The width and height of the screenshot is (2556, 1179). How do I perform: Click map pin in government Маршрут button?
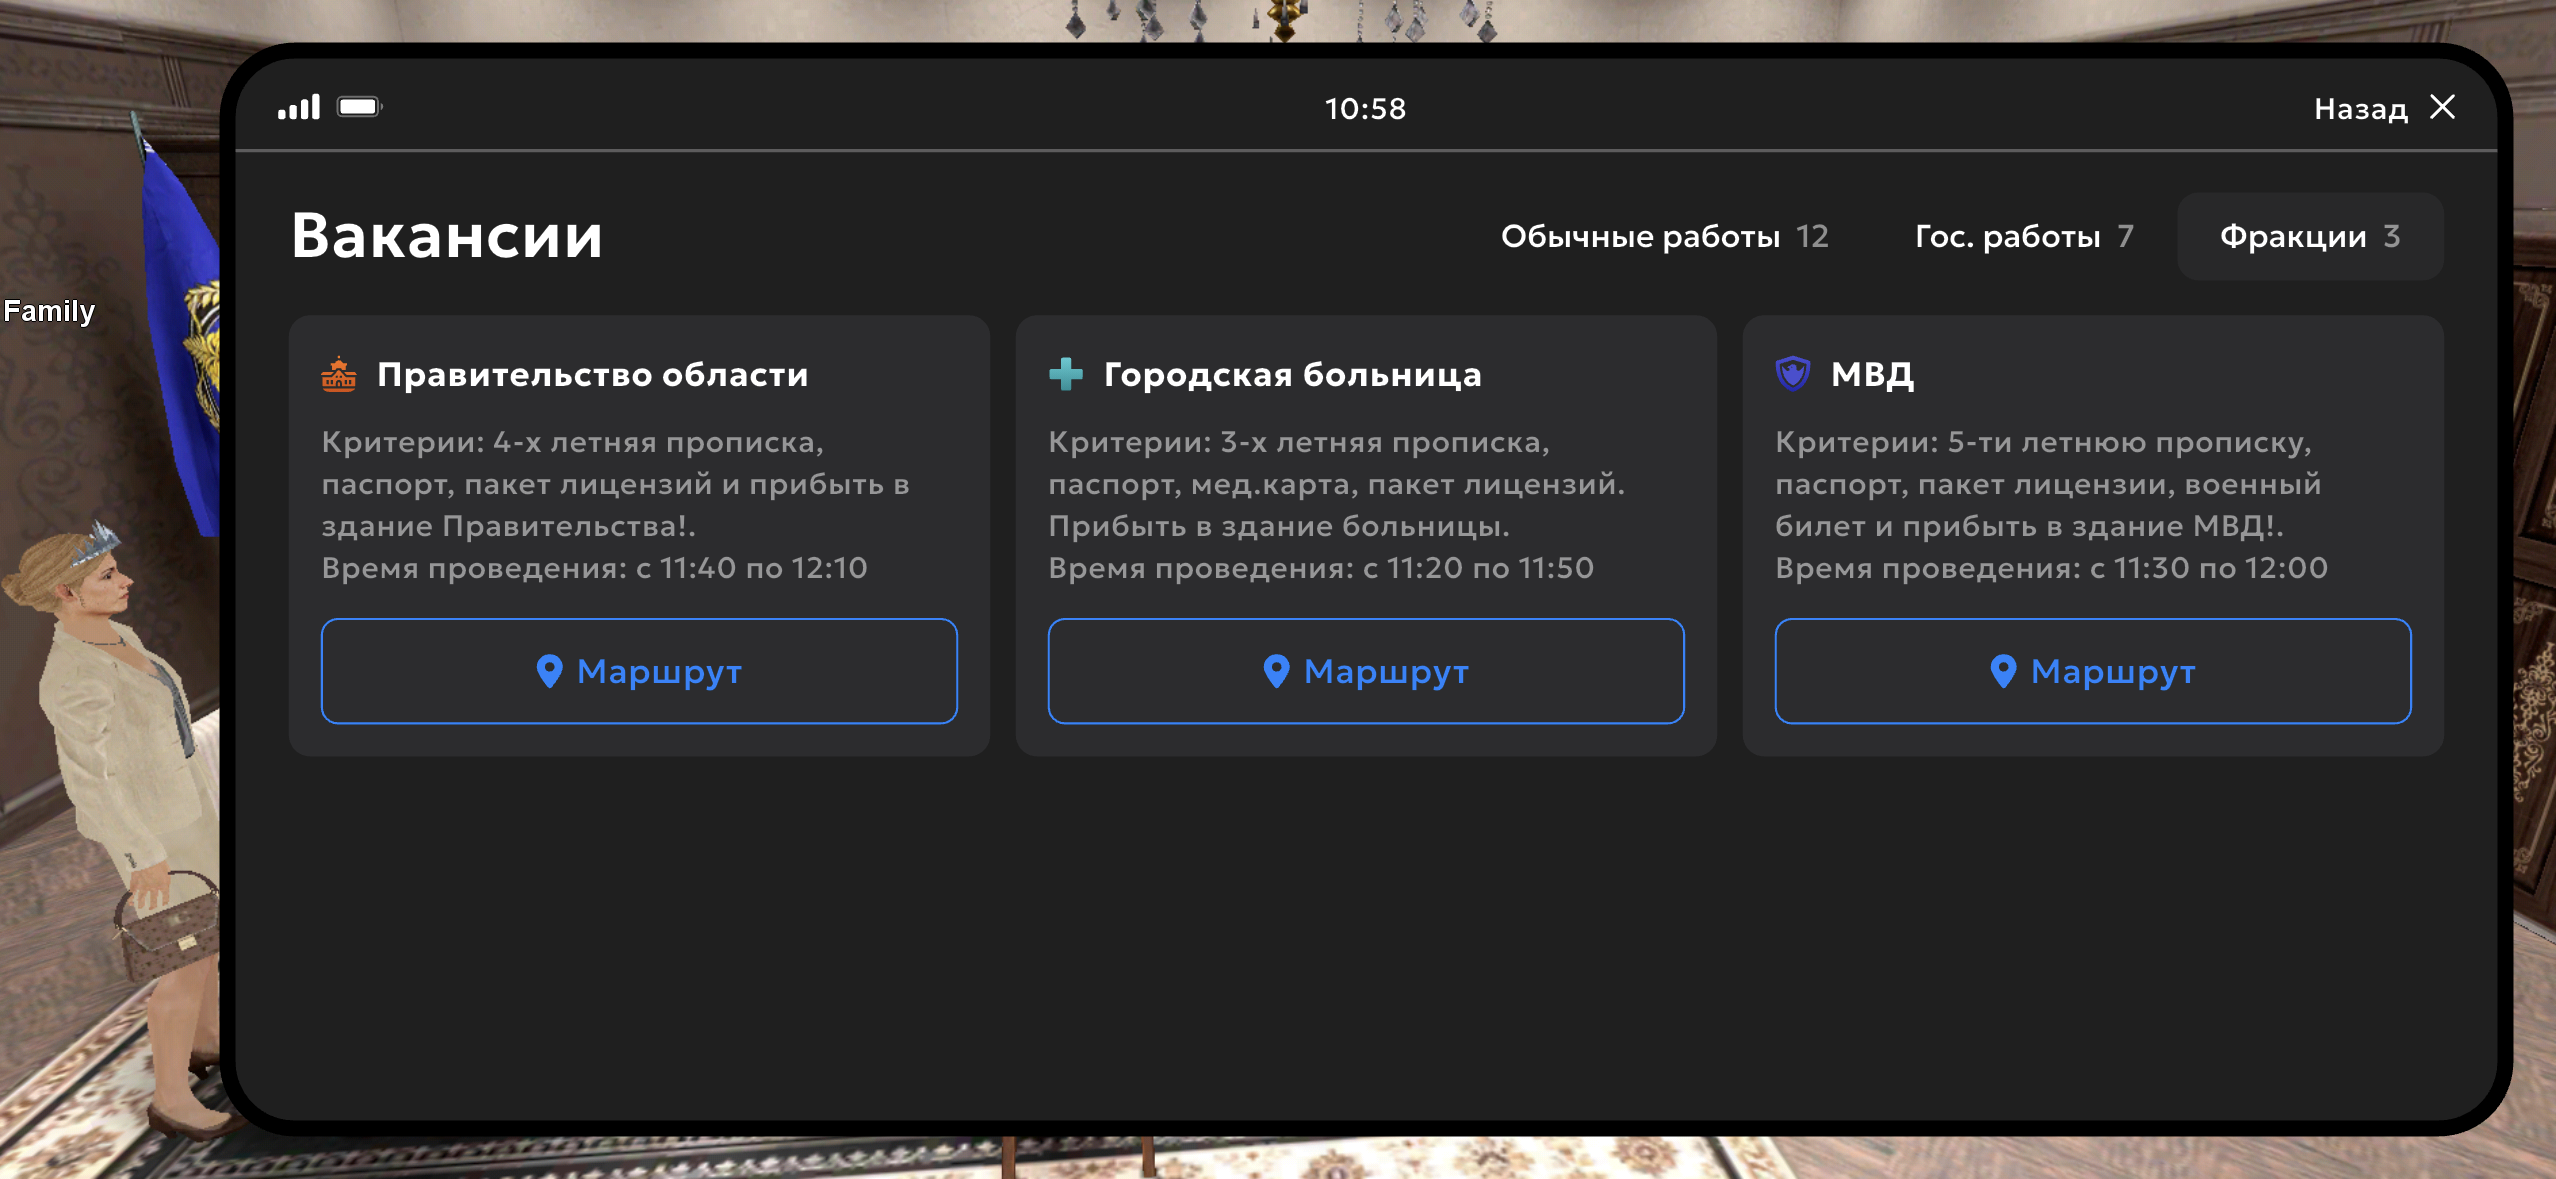point(549,671)
